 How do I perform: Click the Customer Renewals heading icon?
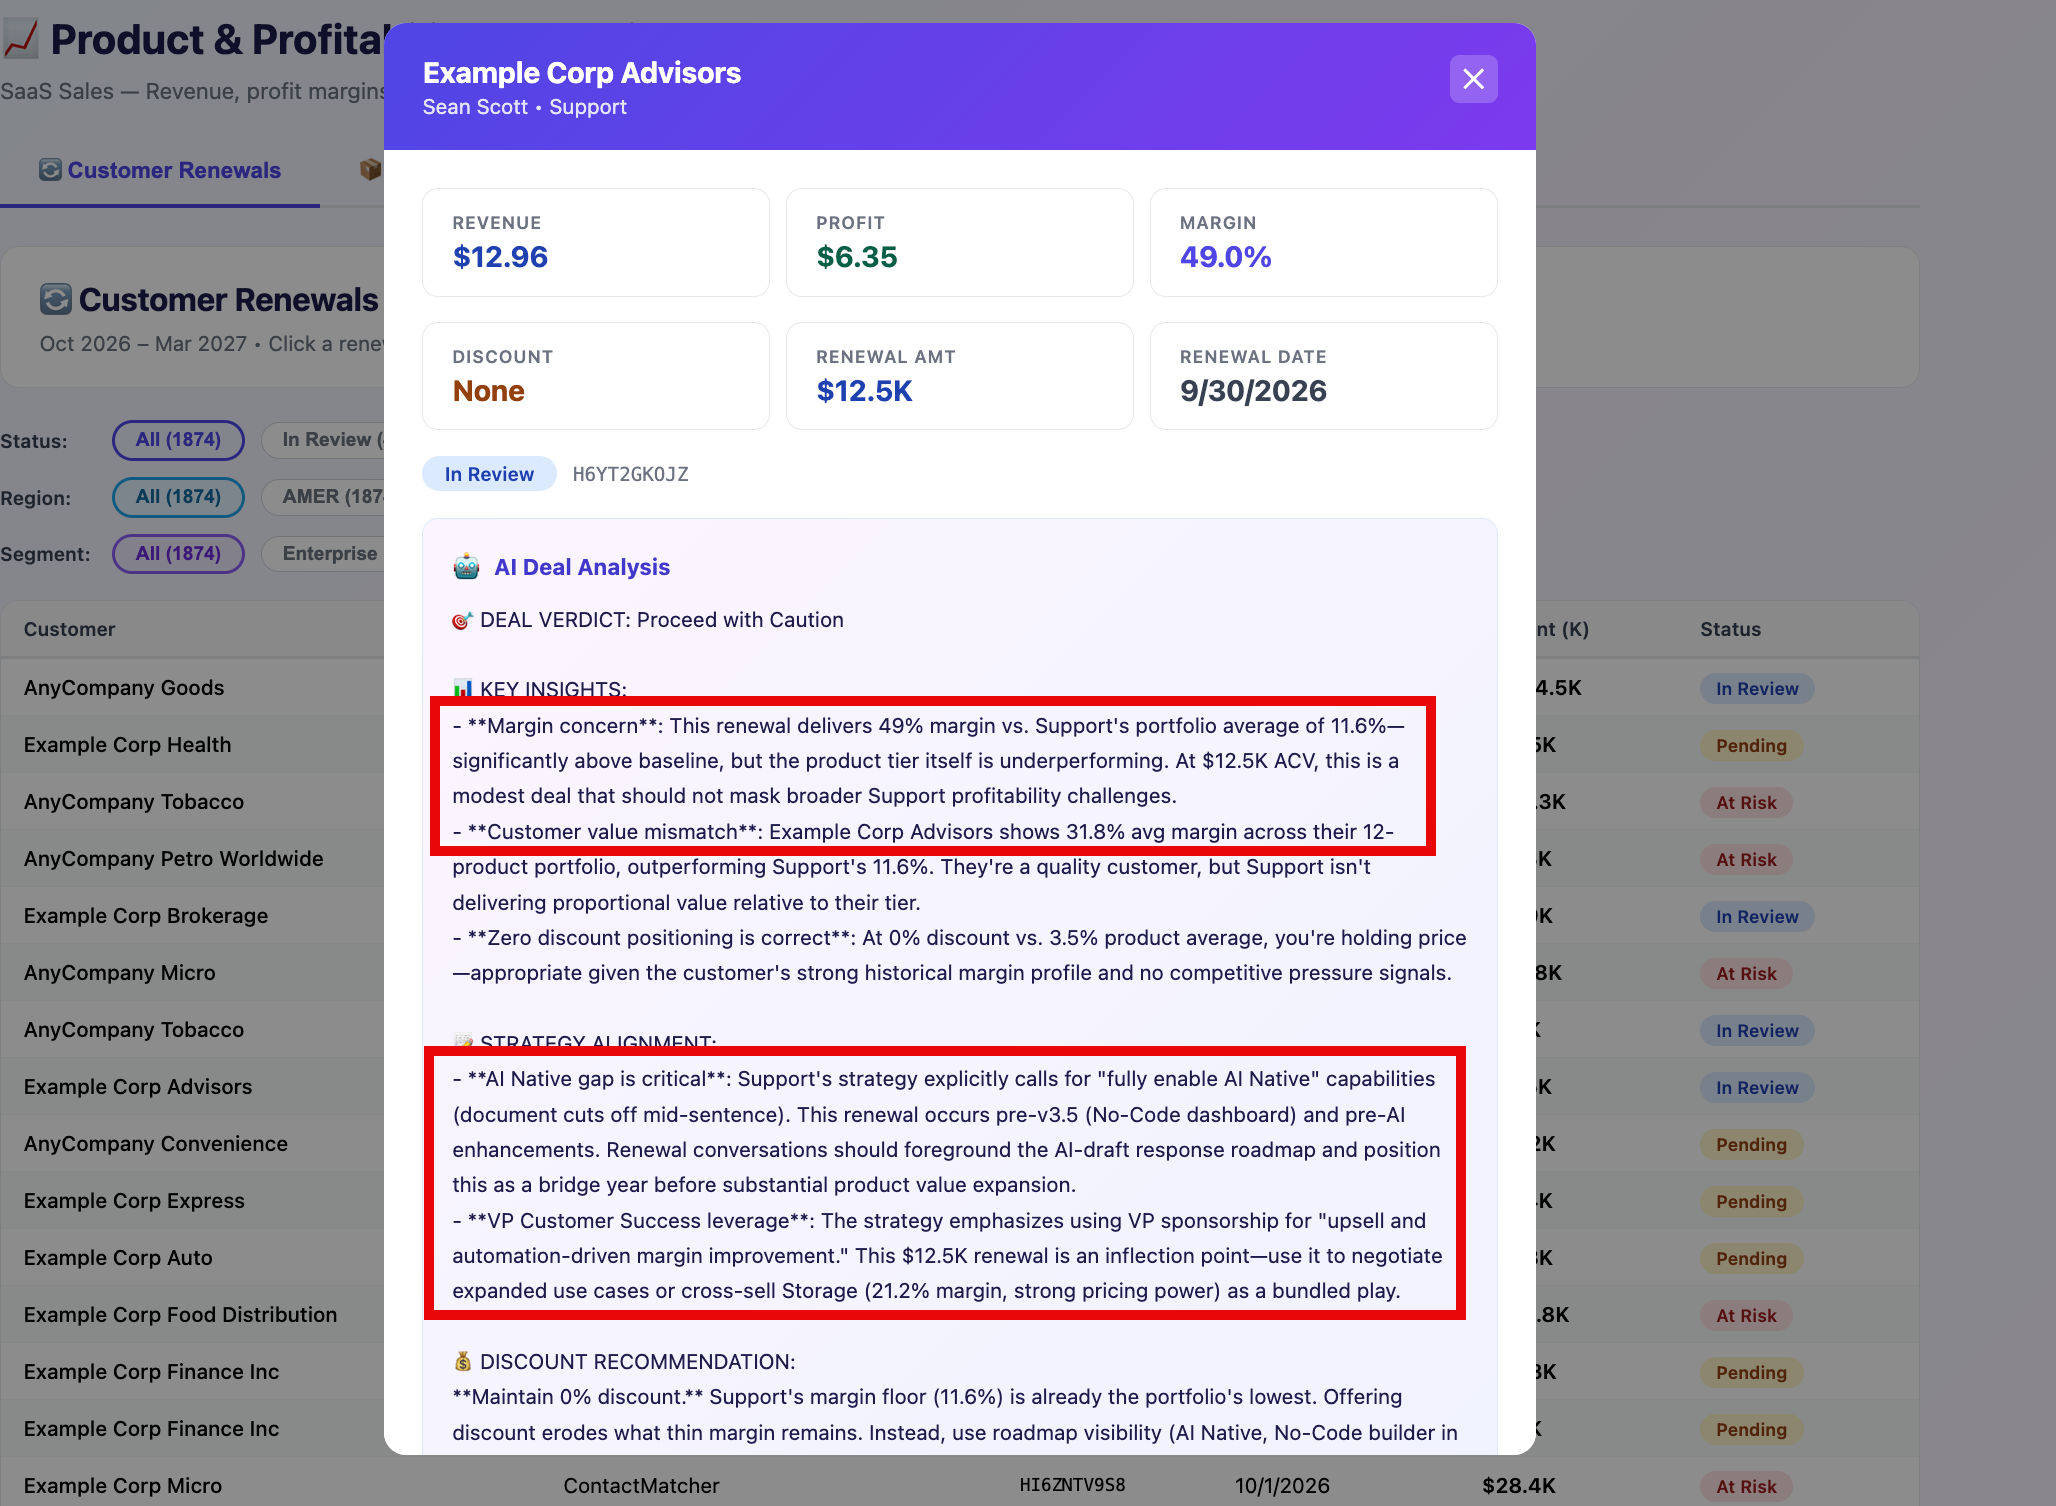click(56, 299)
